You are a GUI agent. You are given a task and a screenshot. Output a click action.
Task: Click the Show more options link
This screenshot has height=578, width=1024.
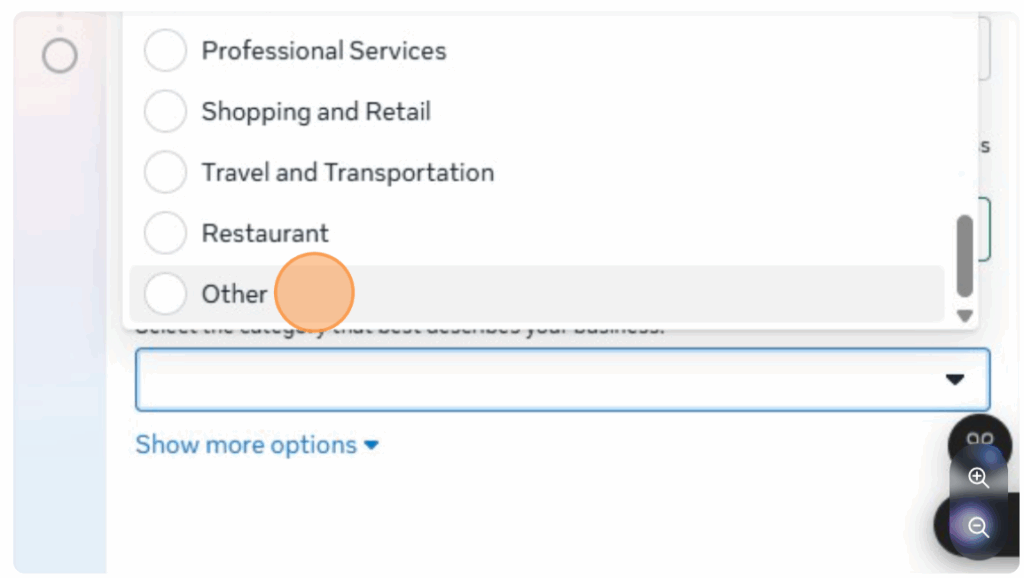tap(246, 445)
